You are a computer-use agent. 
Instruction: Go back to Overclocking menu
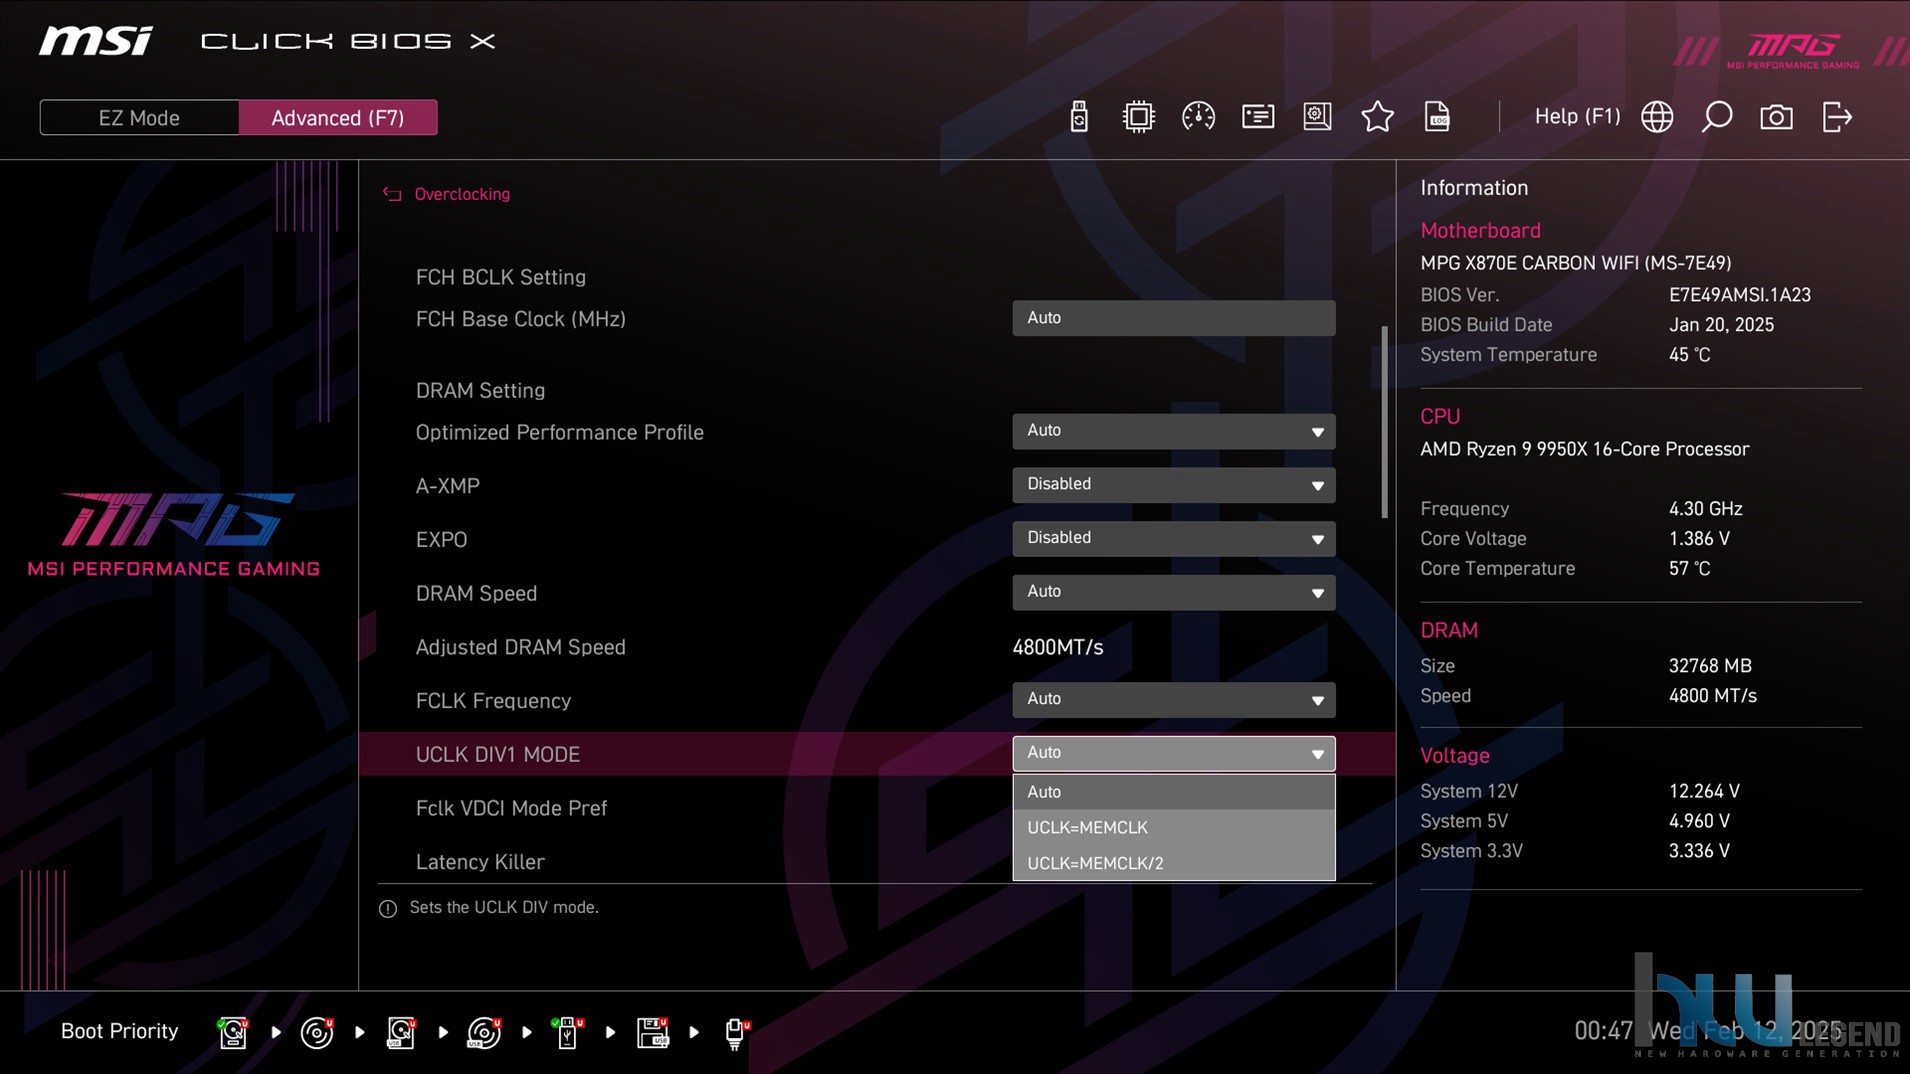click(462, 194)
